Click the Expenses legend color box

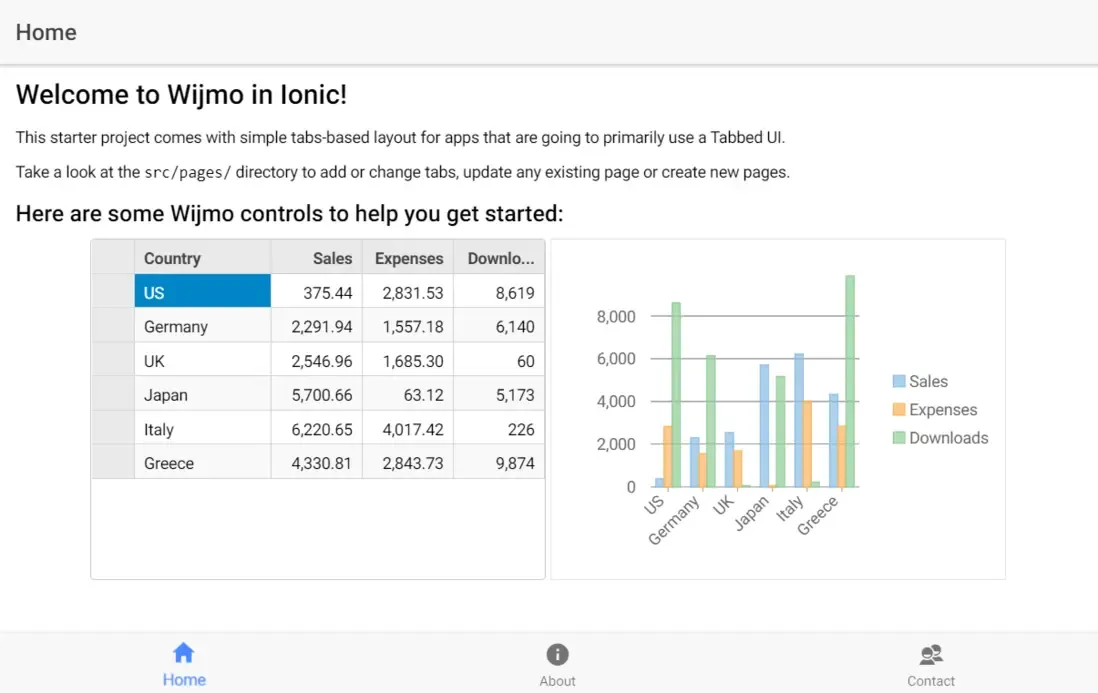coord(899,410)
